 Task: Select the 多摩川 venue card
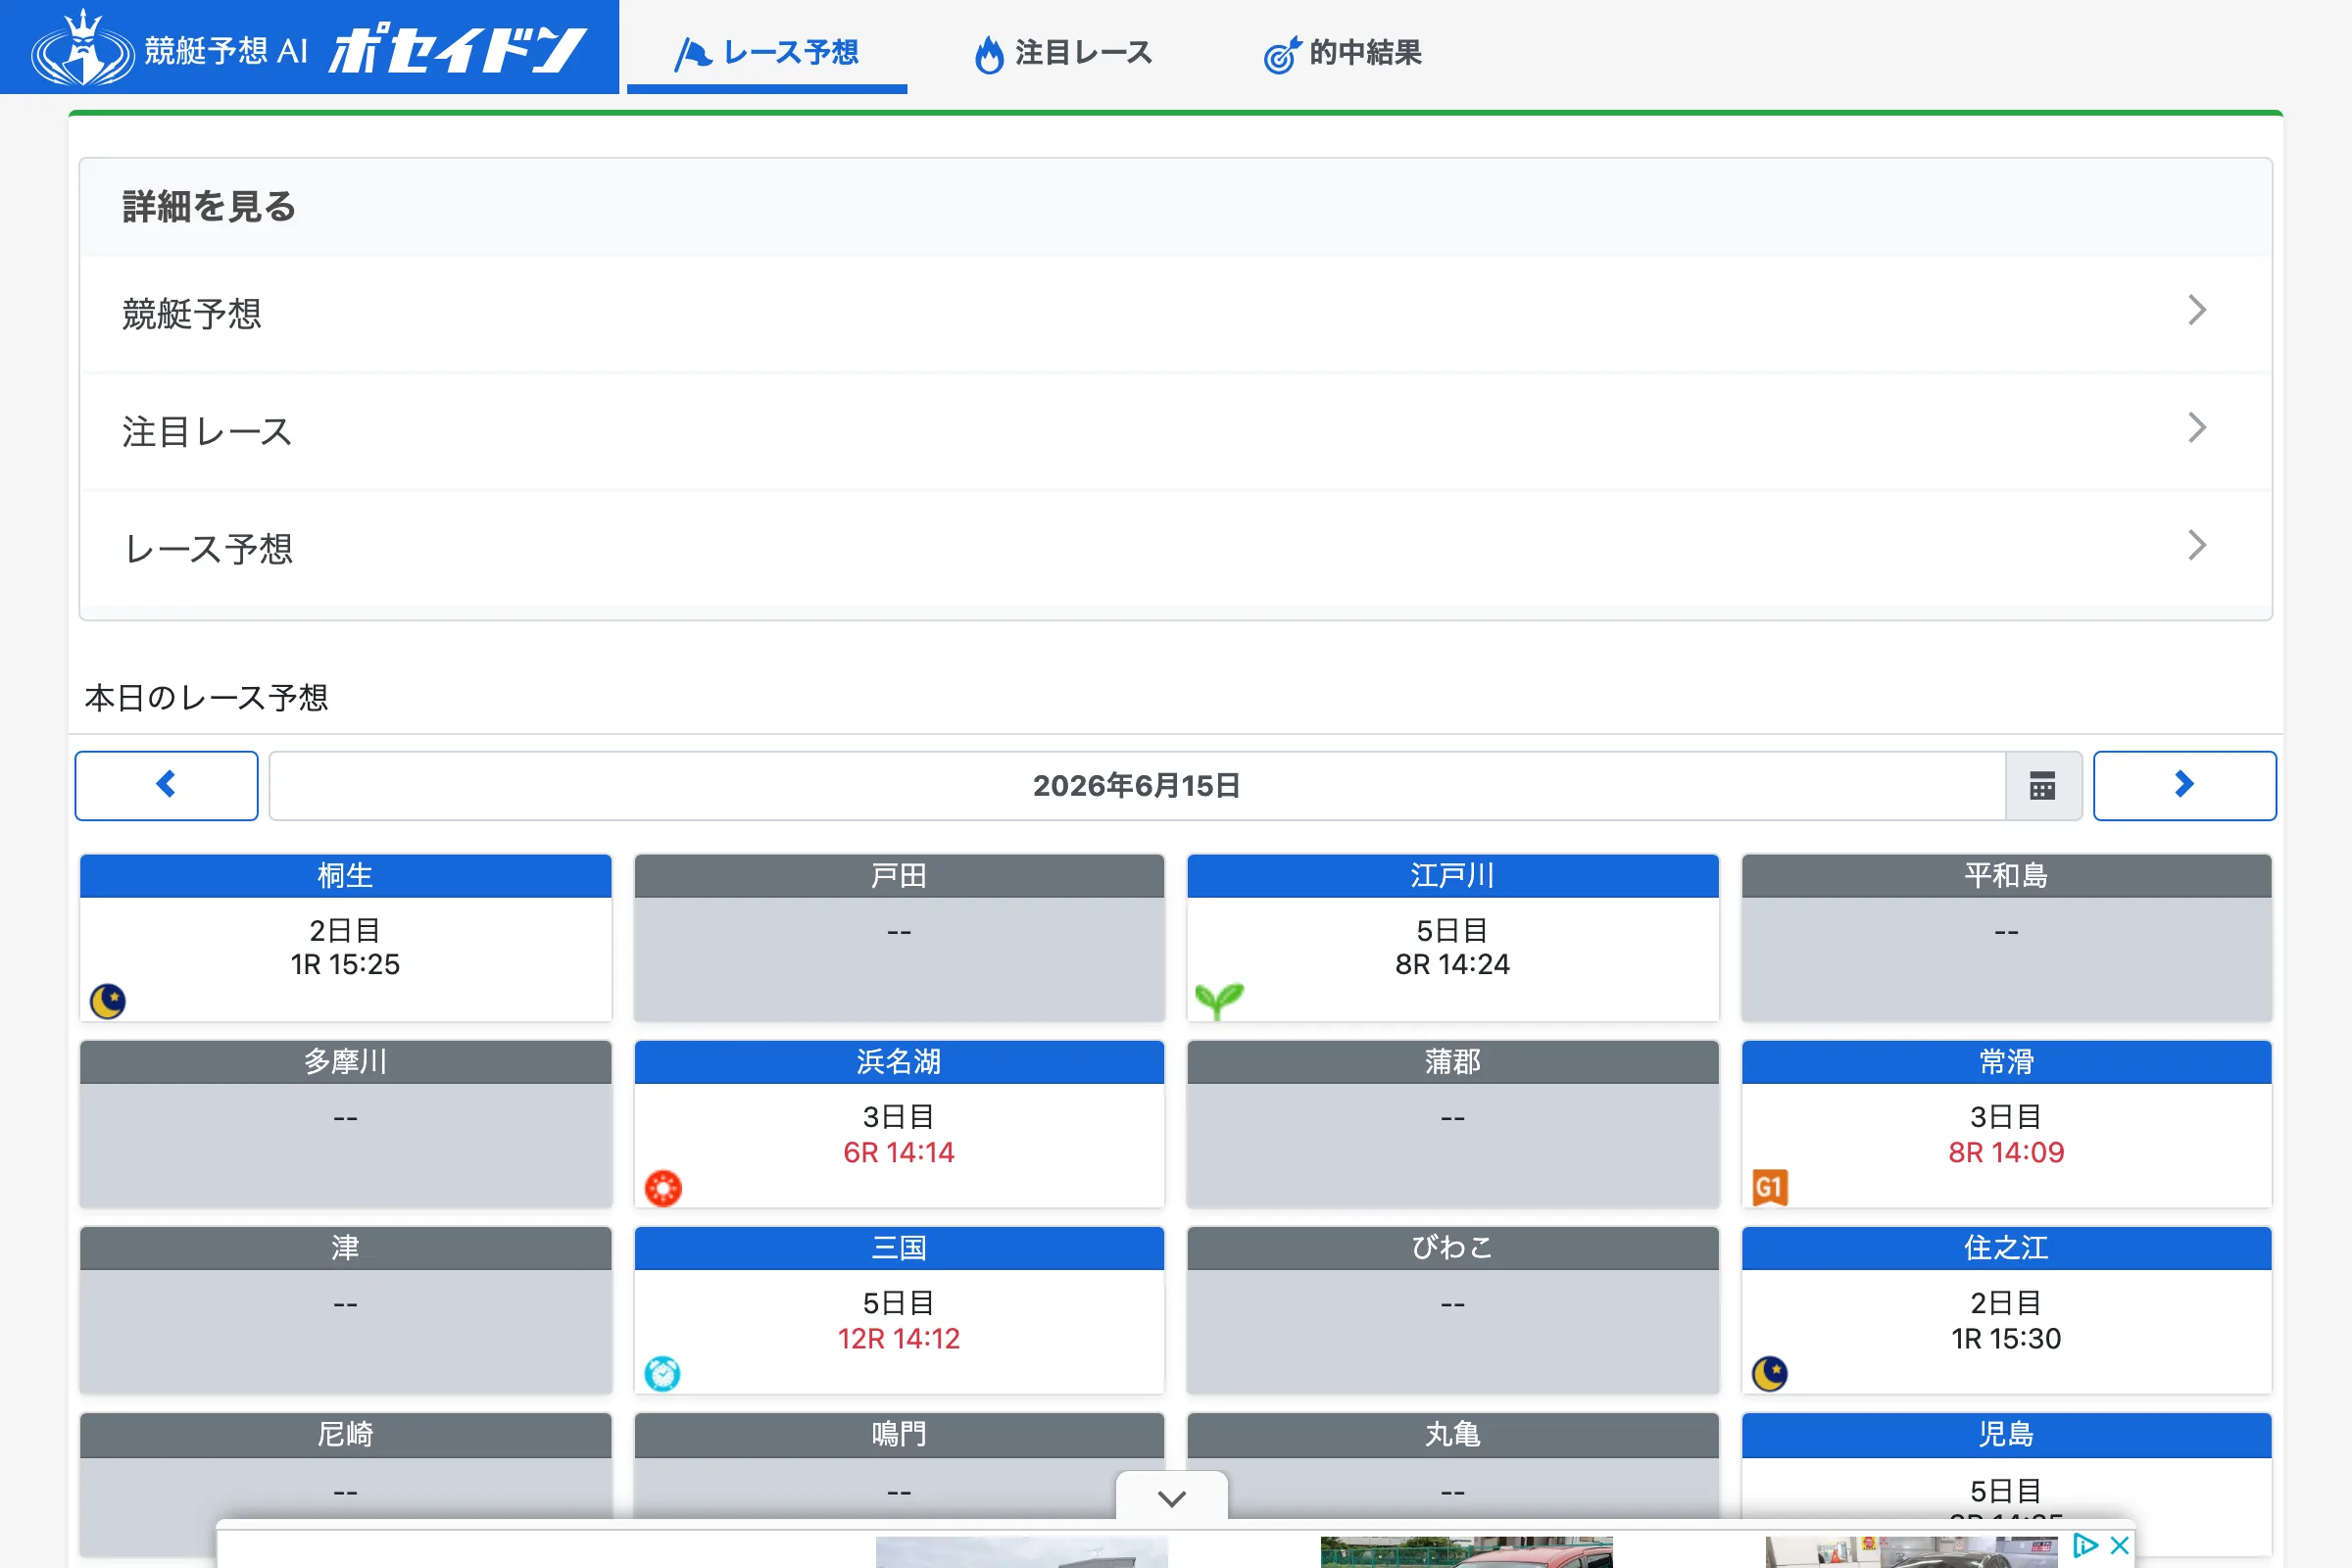click(x=345, y=1124)
